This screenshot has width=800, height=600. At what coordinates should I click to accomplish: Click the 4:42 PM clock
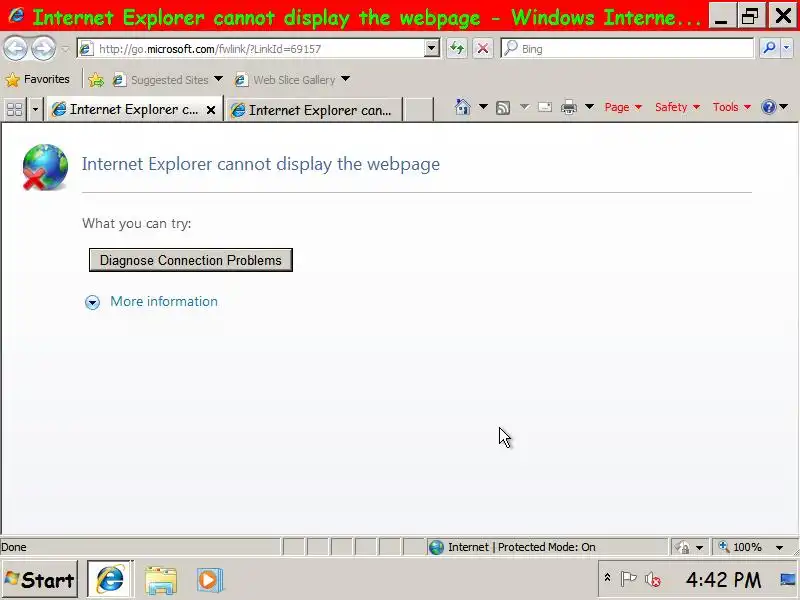click(723, 580)
